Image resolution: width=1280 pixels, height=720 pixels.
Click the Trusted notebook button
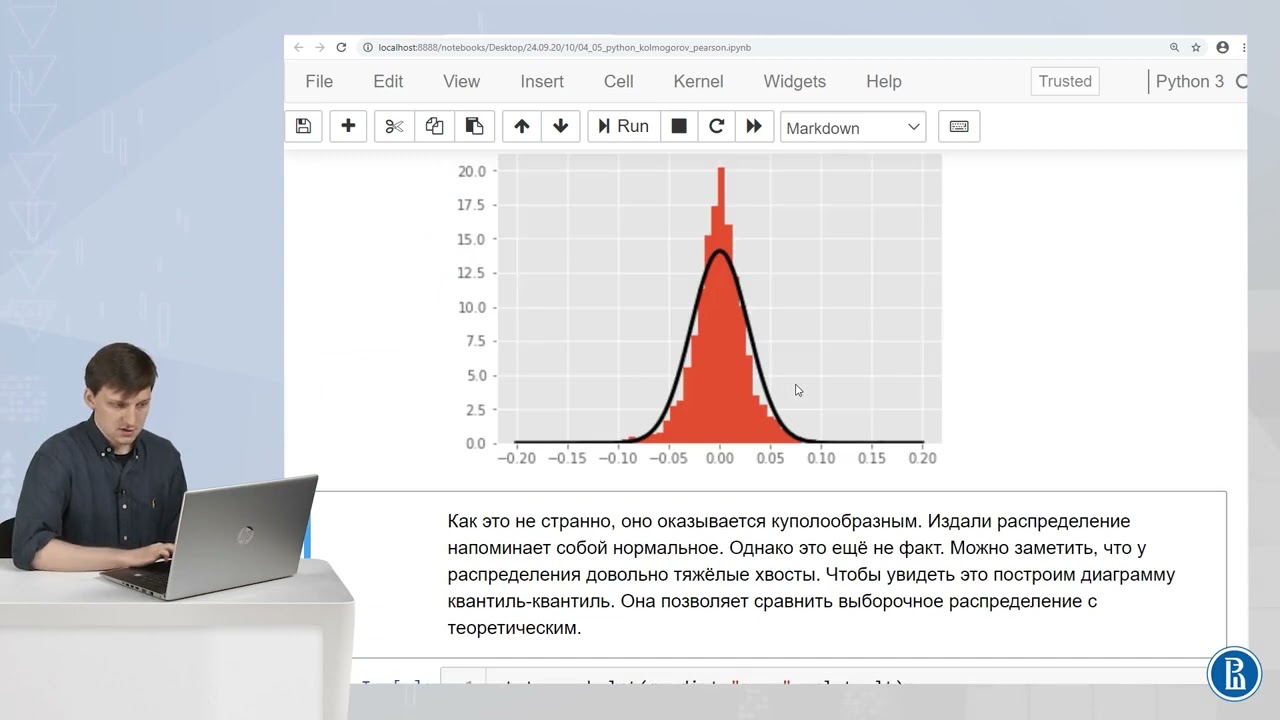1065,81
